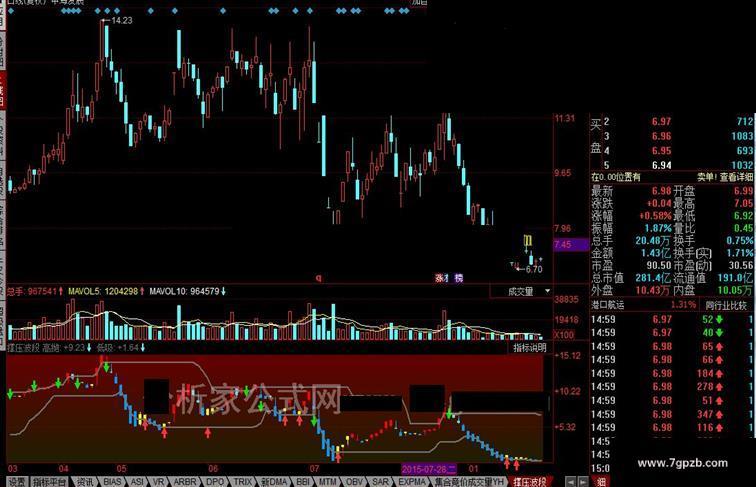
Task: Click the 高抛: +9.23 indicator value
Action: click(64, 347)
